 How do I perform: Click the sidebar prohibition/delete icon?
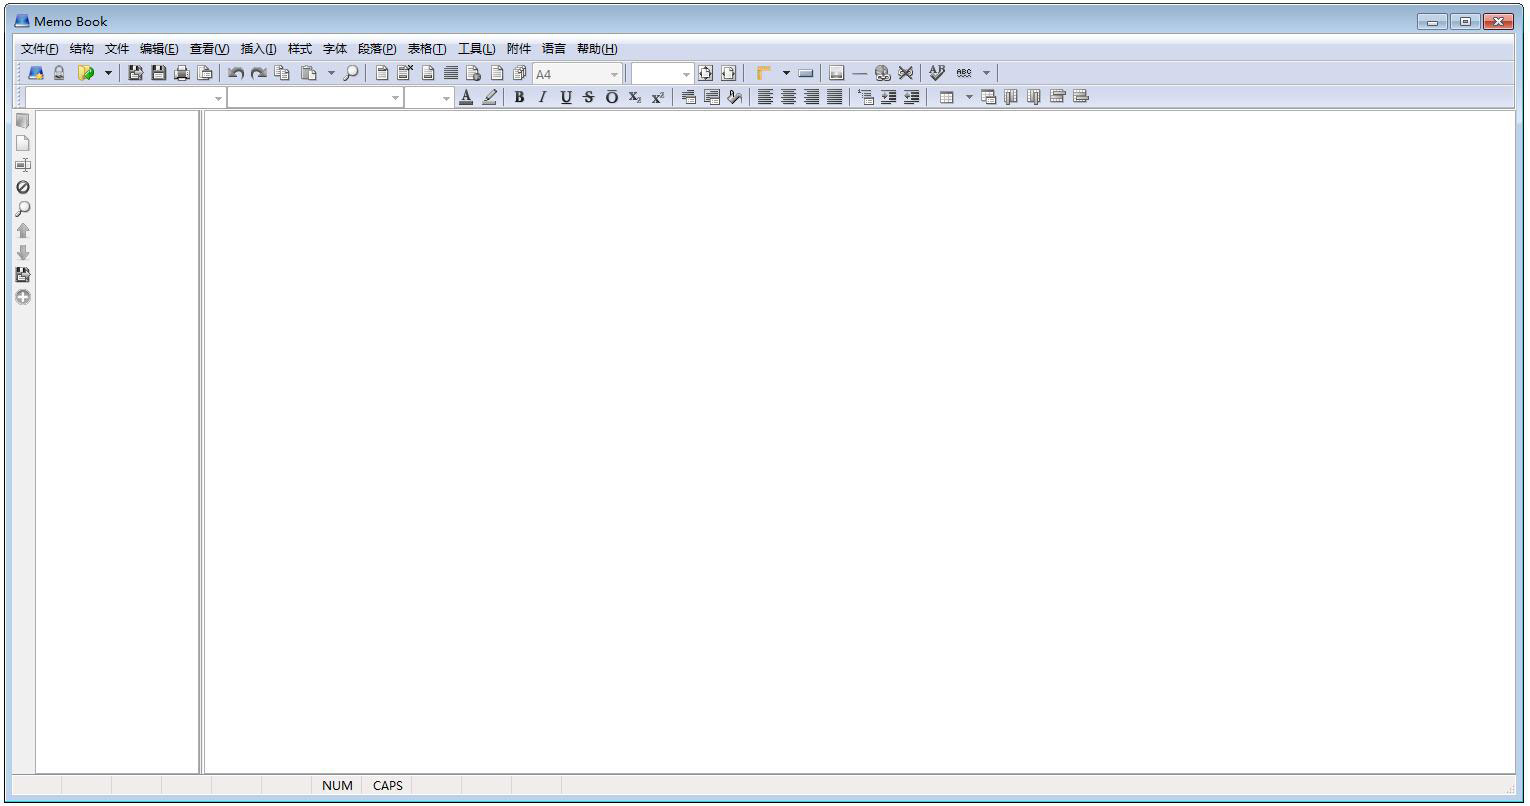[22, 187]
